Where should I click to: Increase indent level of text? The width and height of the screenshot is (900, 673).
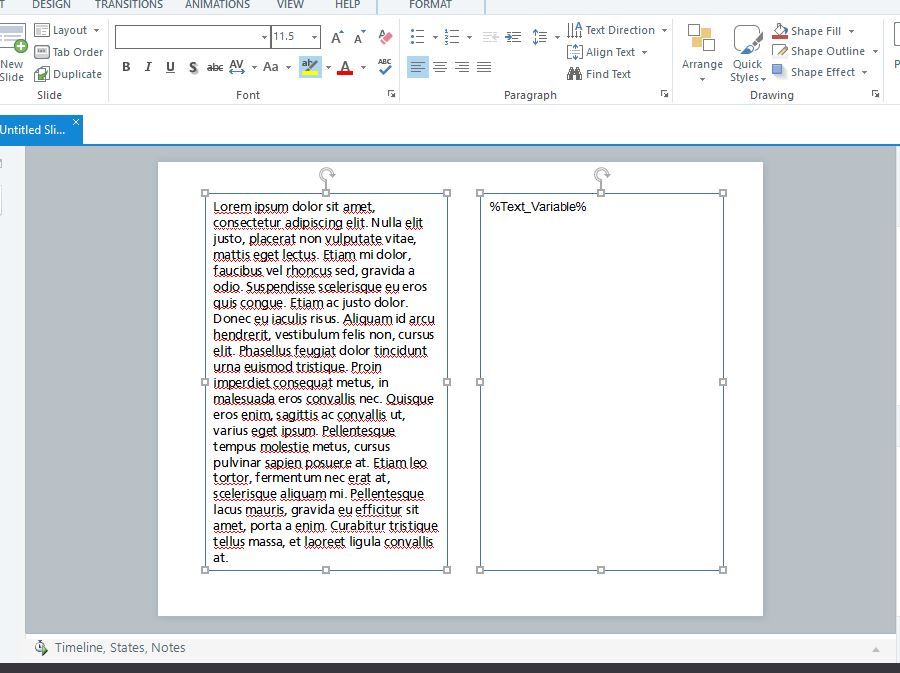click(513, 37)
